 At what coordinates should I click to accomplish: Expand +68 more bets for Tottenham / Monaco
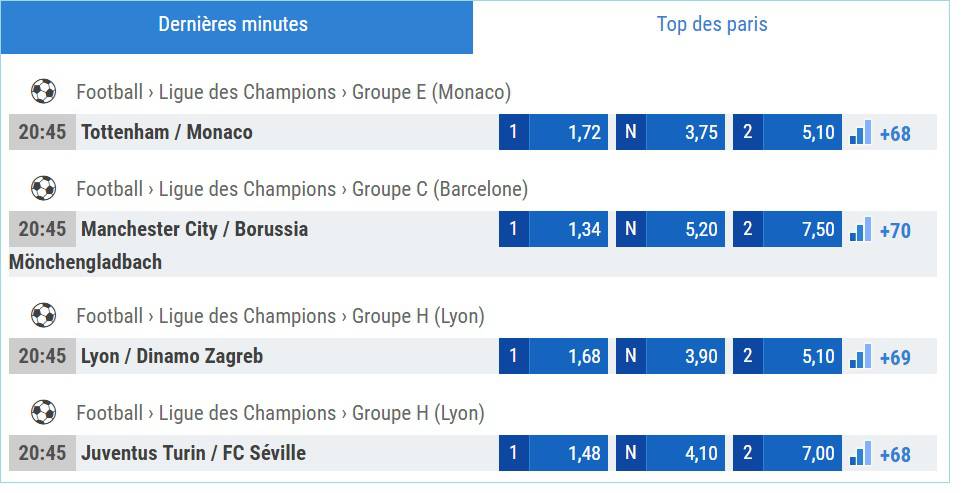895,134
